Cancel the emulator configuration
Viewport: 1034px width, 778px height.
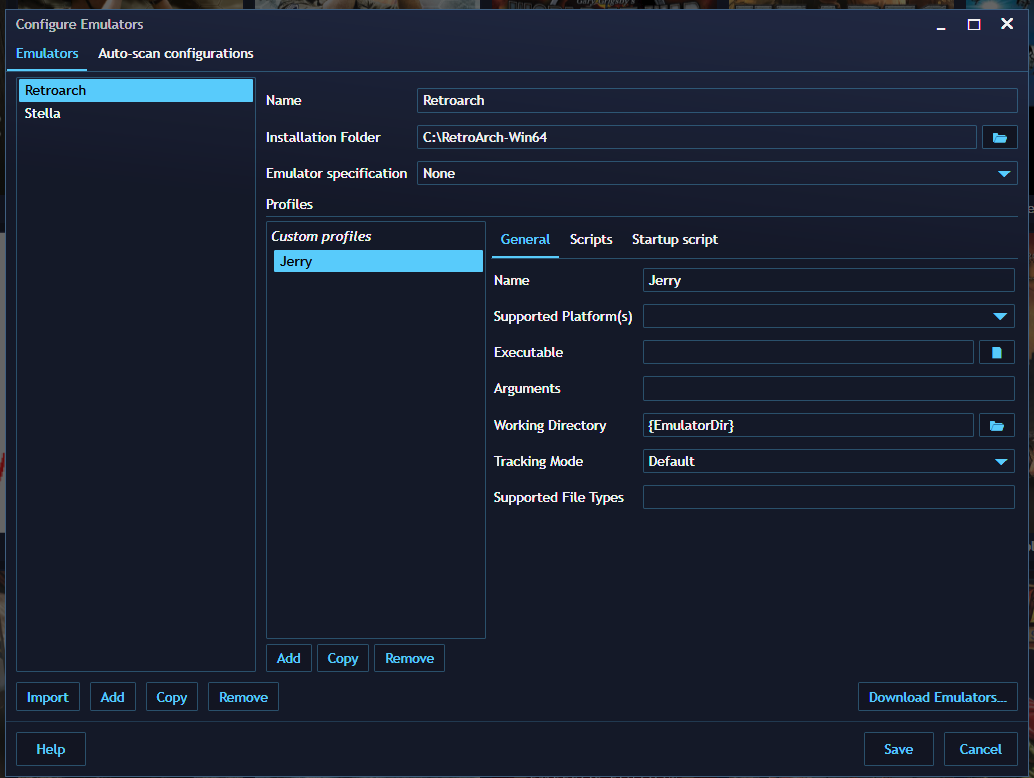(980, 748)
